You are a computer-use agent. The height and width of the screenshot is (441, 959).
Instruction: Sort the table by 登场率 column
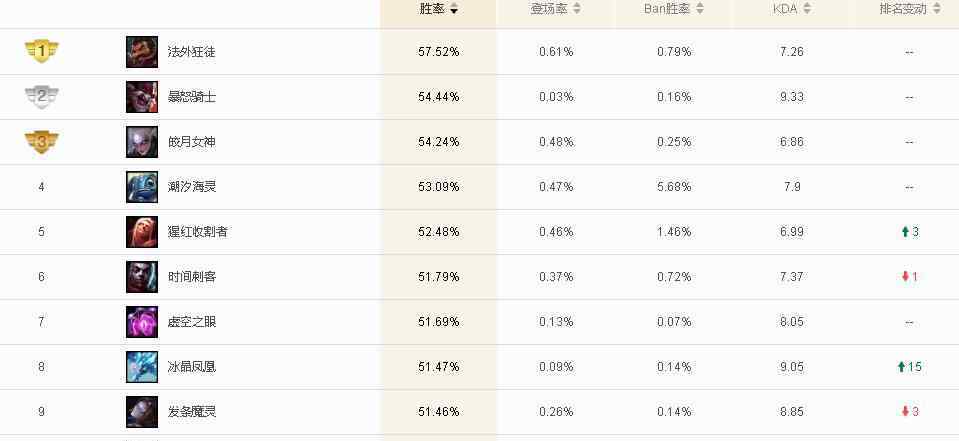556,9
